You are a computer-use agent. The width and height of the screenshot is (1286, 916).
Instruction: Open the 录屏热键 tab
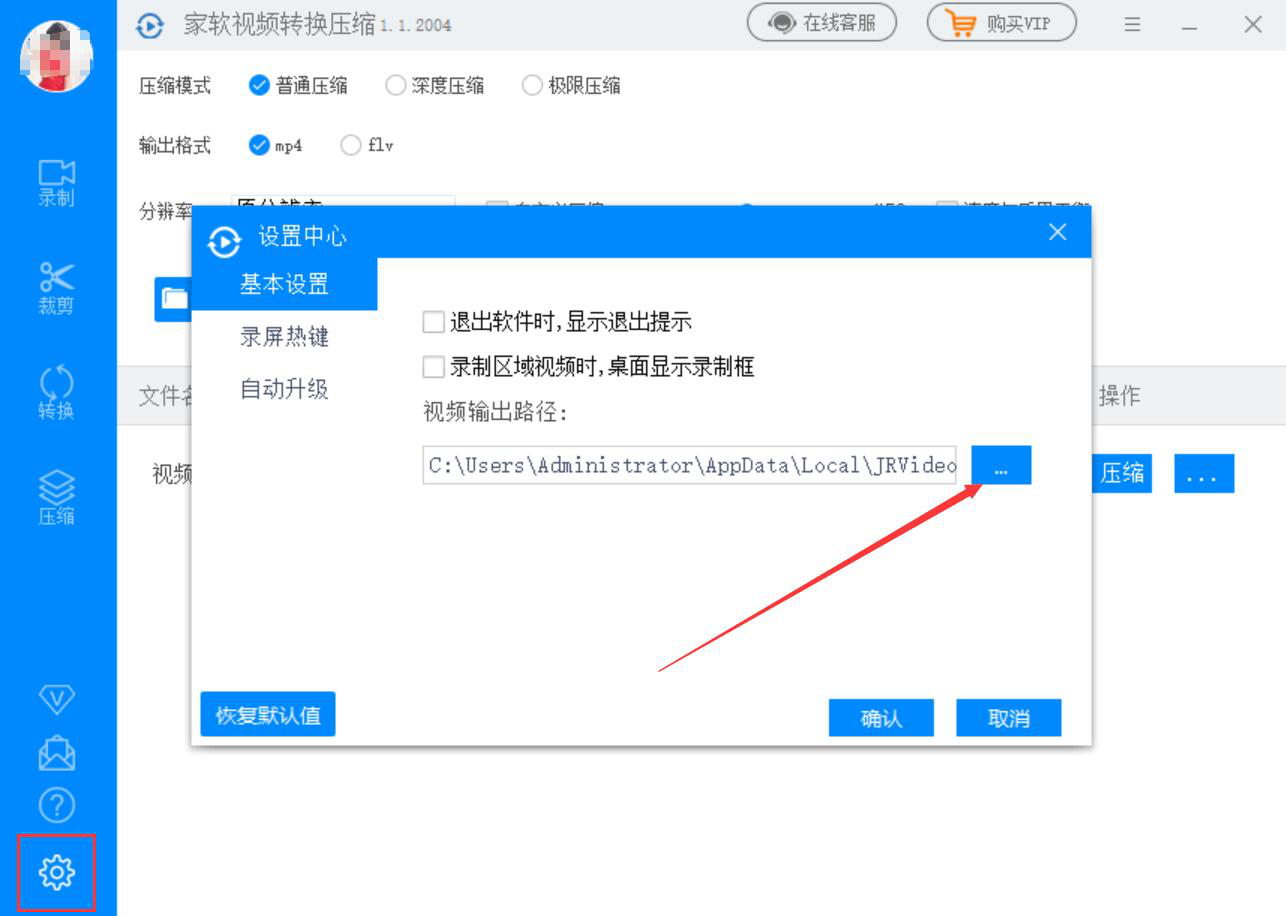284,337
